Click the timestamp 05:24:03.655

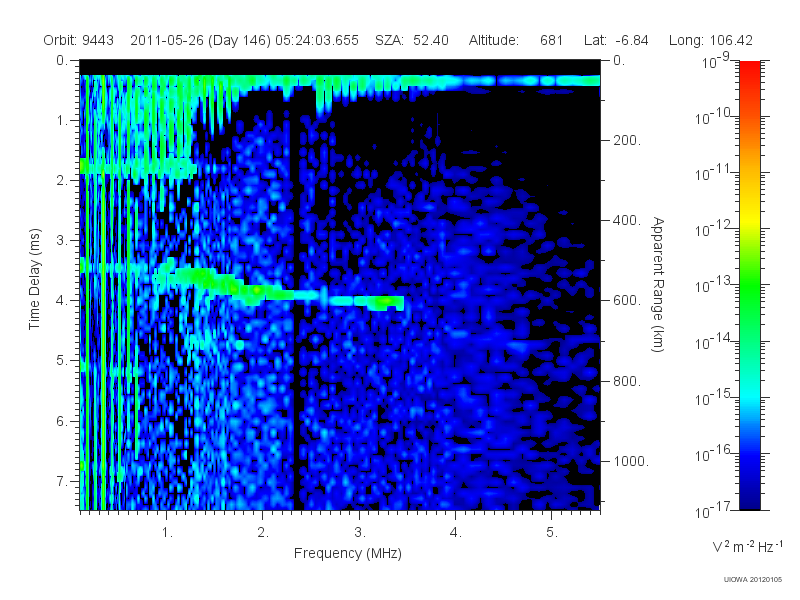coord(317,40)
